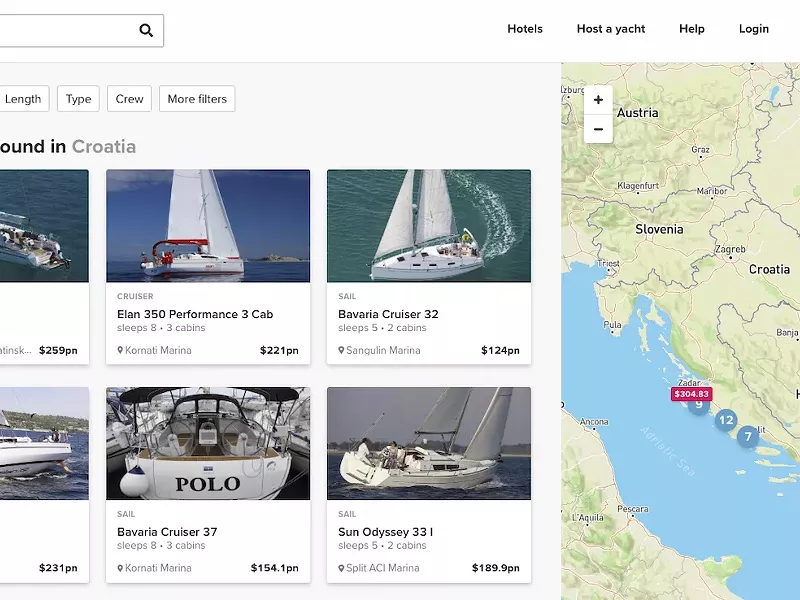Open the Help menu item
Image resolution: width=800 pixels, height=600 pixels.
pyautogui.click(x=691, y=29)
